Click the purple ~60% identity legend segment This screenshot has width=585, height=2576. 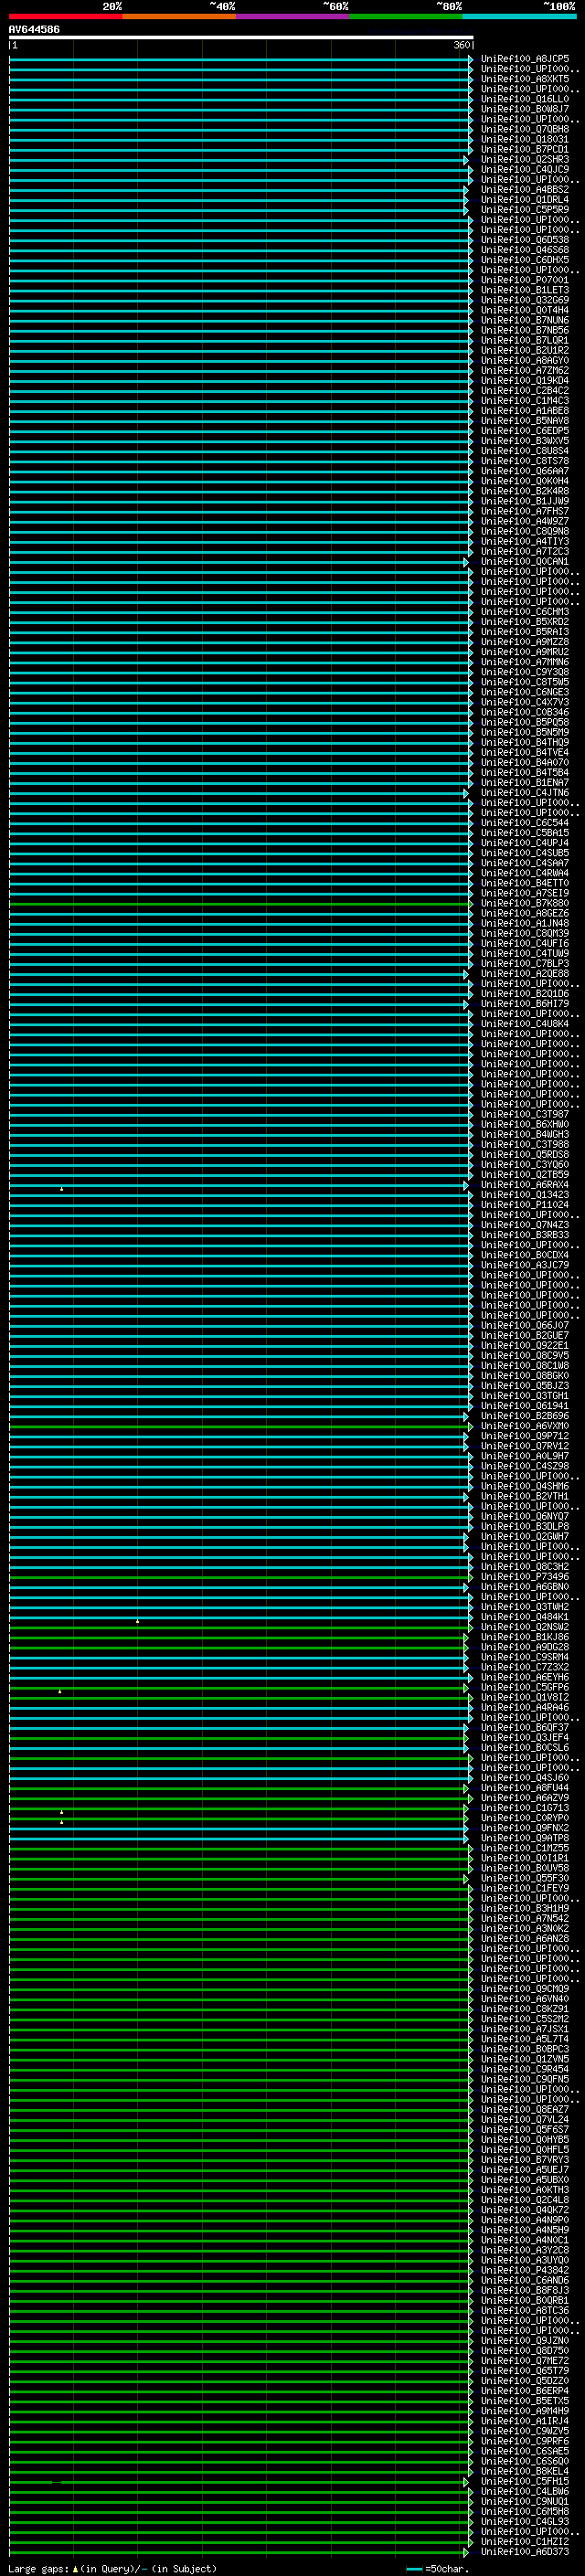(292, 16)
